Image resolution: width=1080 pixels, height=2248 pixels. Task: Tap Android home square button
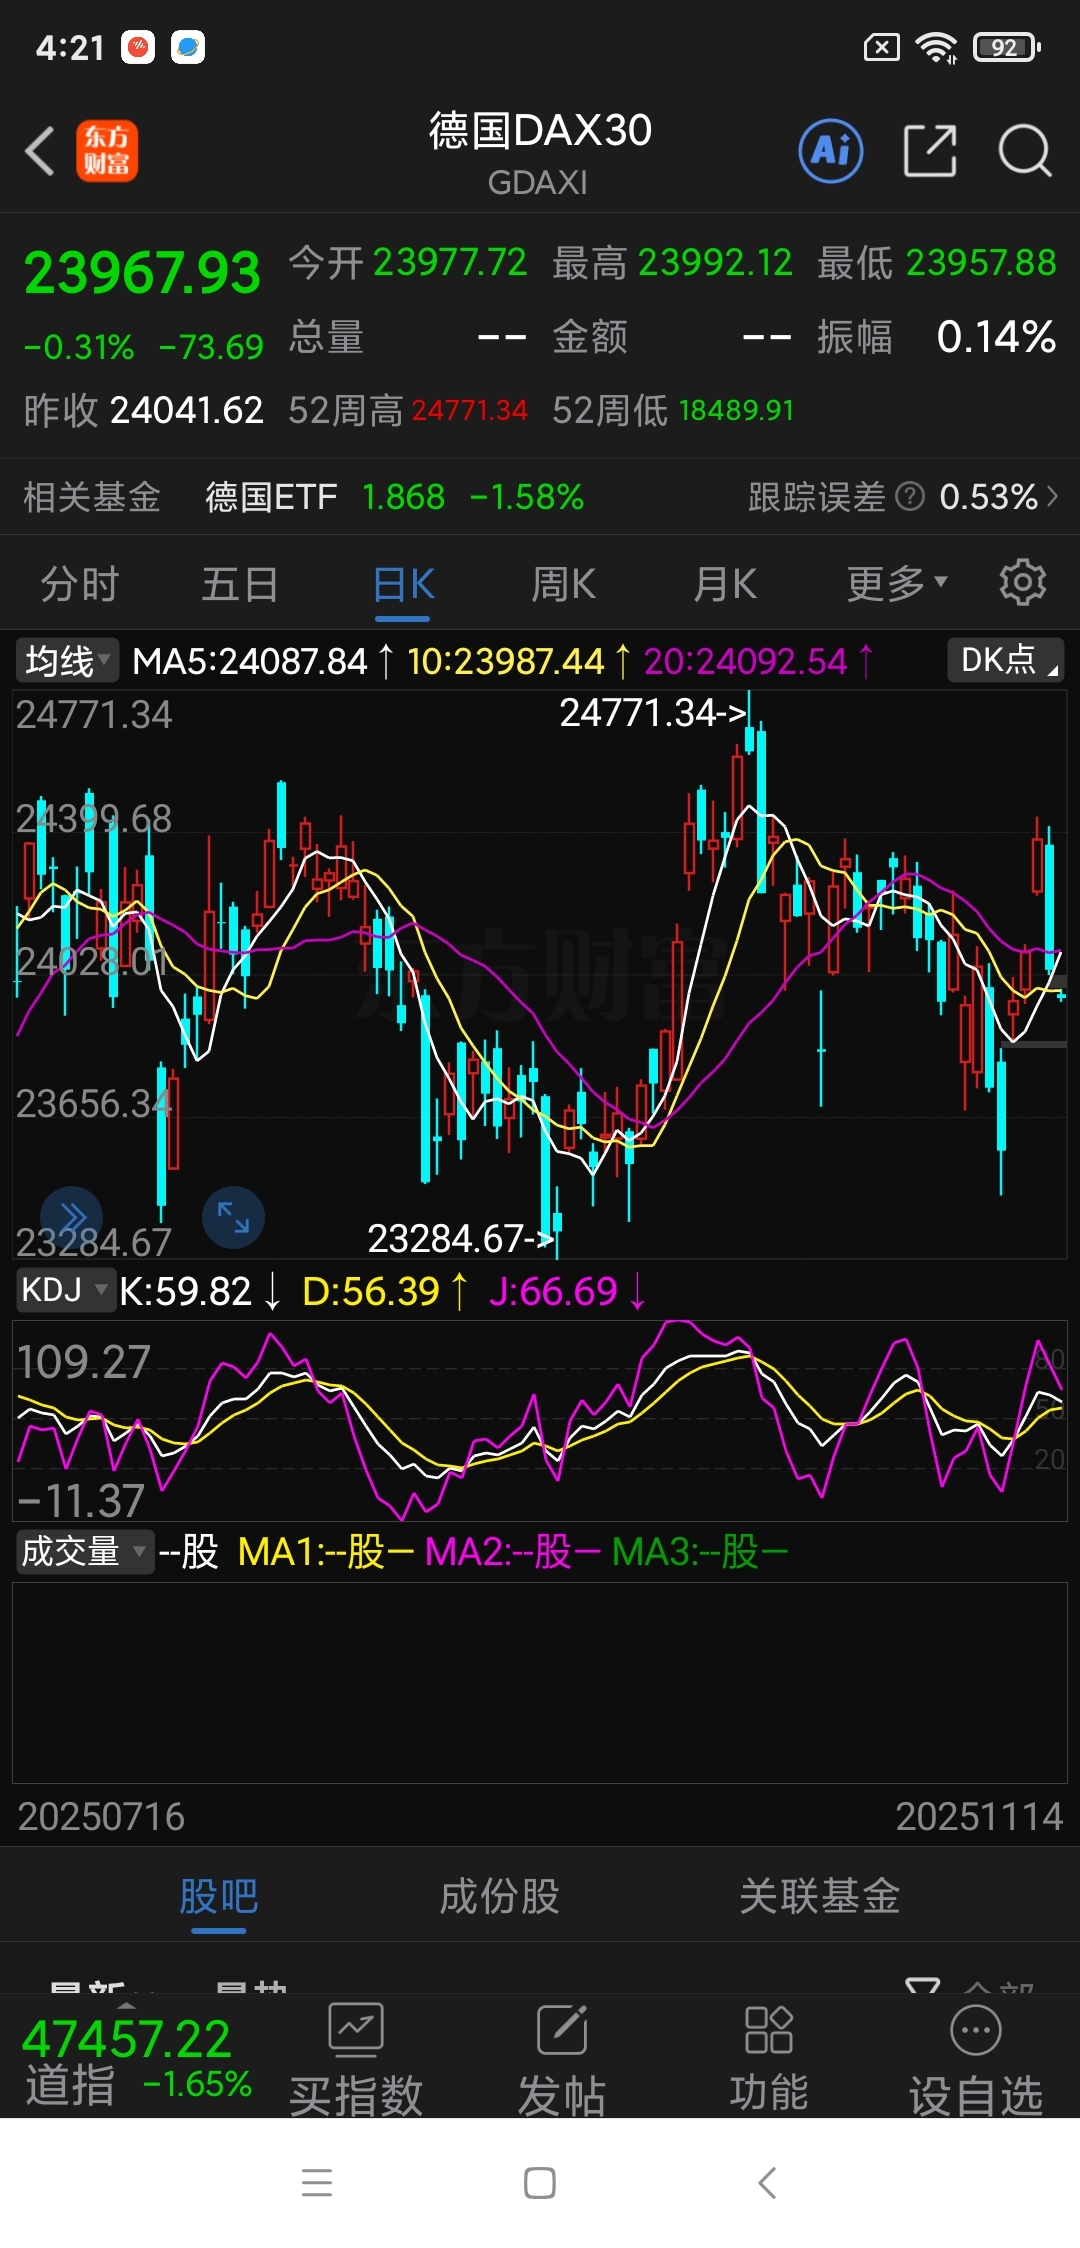540,2182
